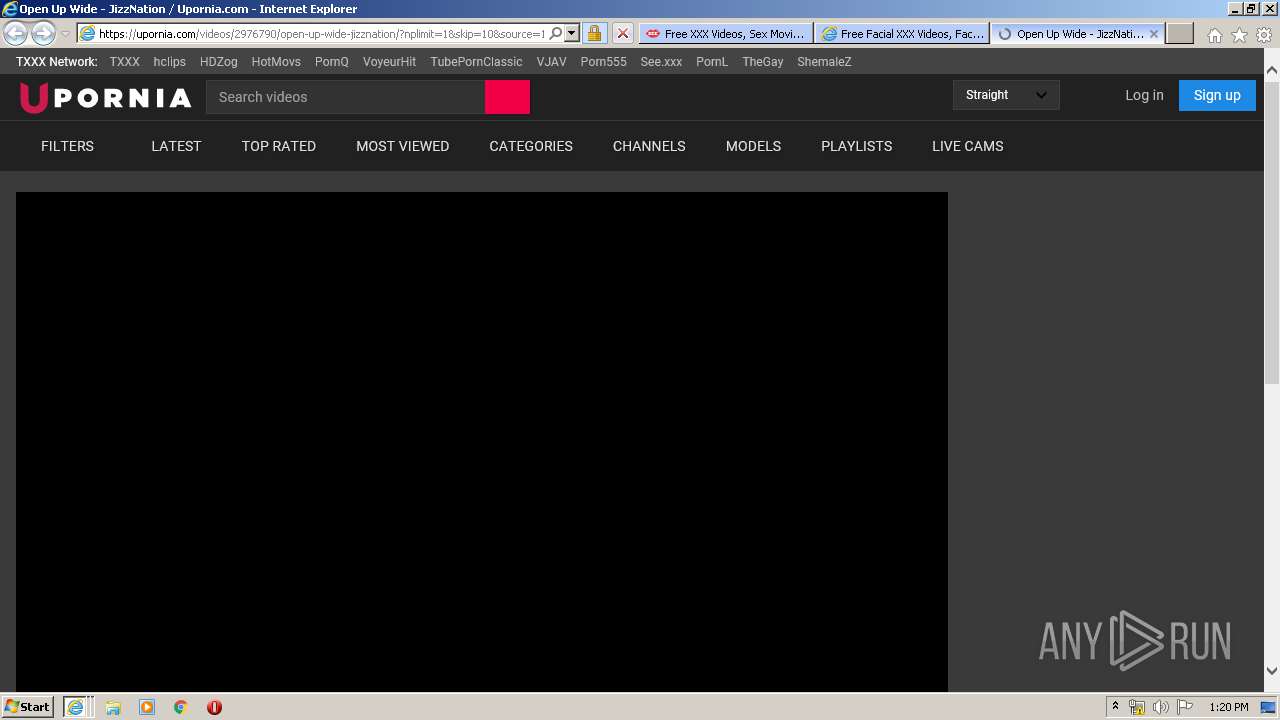
Task: Open the CATEGORIES page
Action: (x=531, y=146)
